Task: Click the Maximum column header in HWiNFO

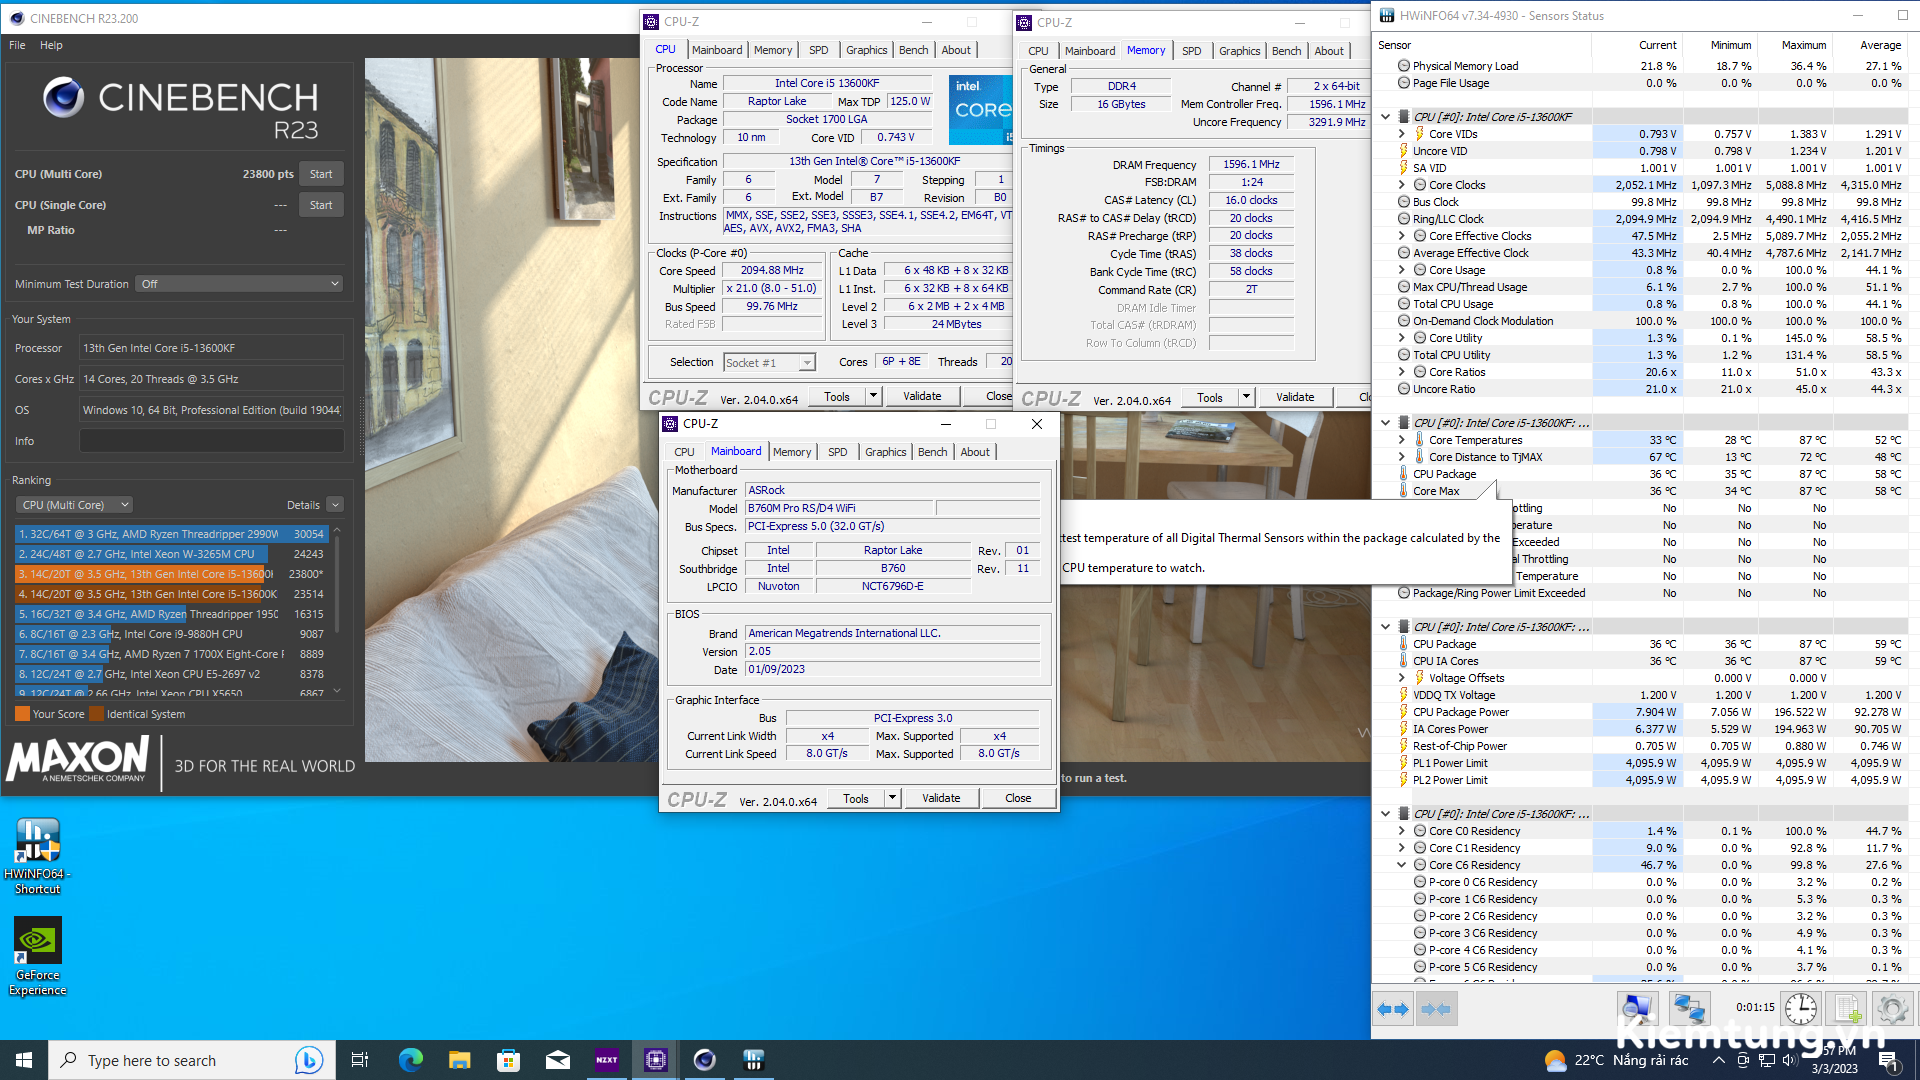Action: coord(1804,45)
